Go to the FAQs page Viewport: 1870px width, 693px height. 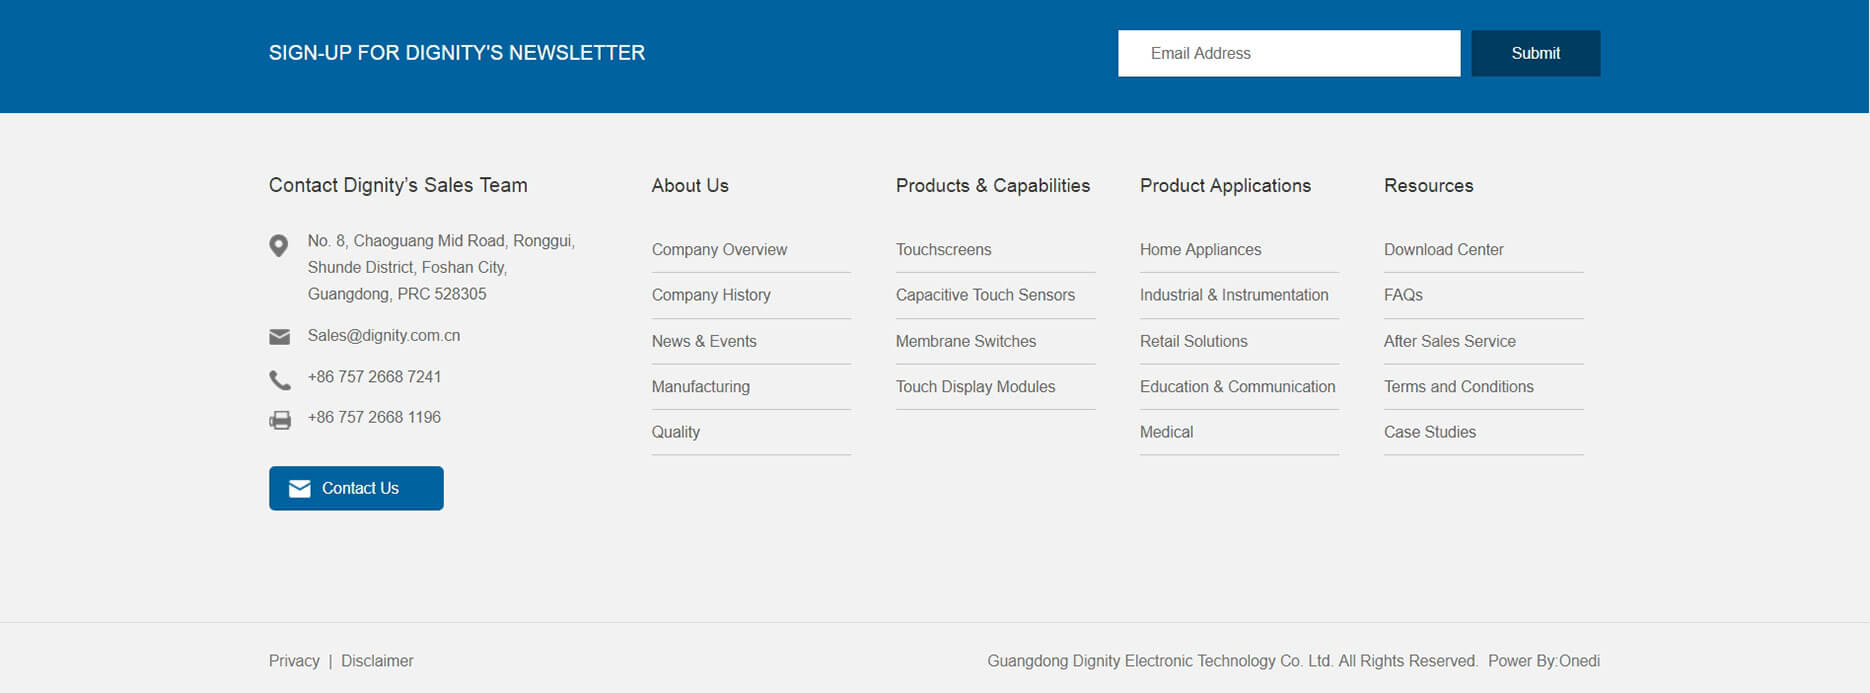coord(1403,295)
